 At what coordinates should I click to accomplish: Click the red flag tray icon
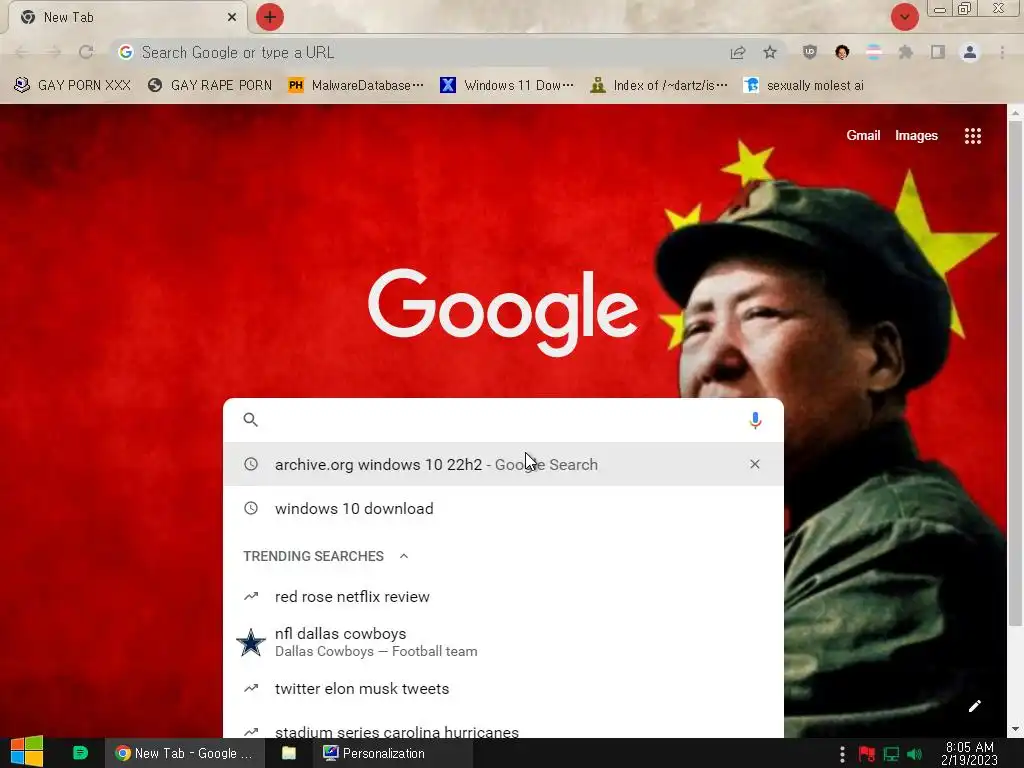pyautogui.click(x=867, y=754)
